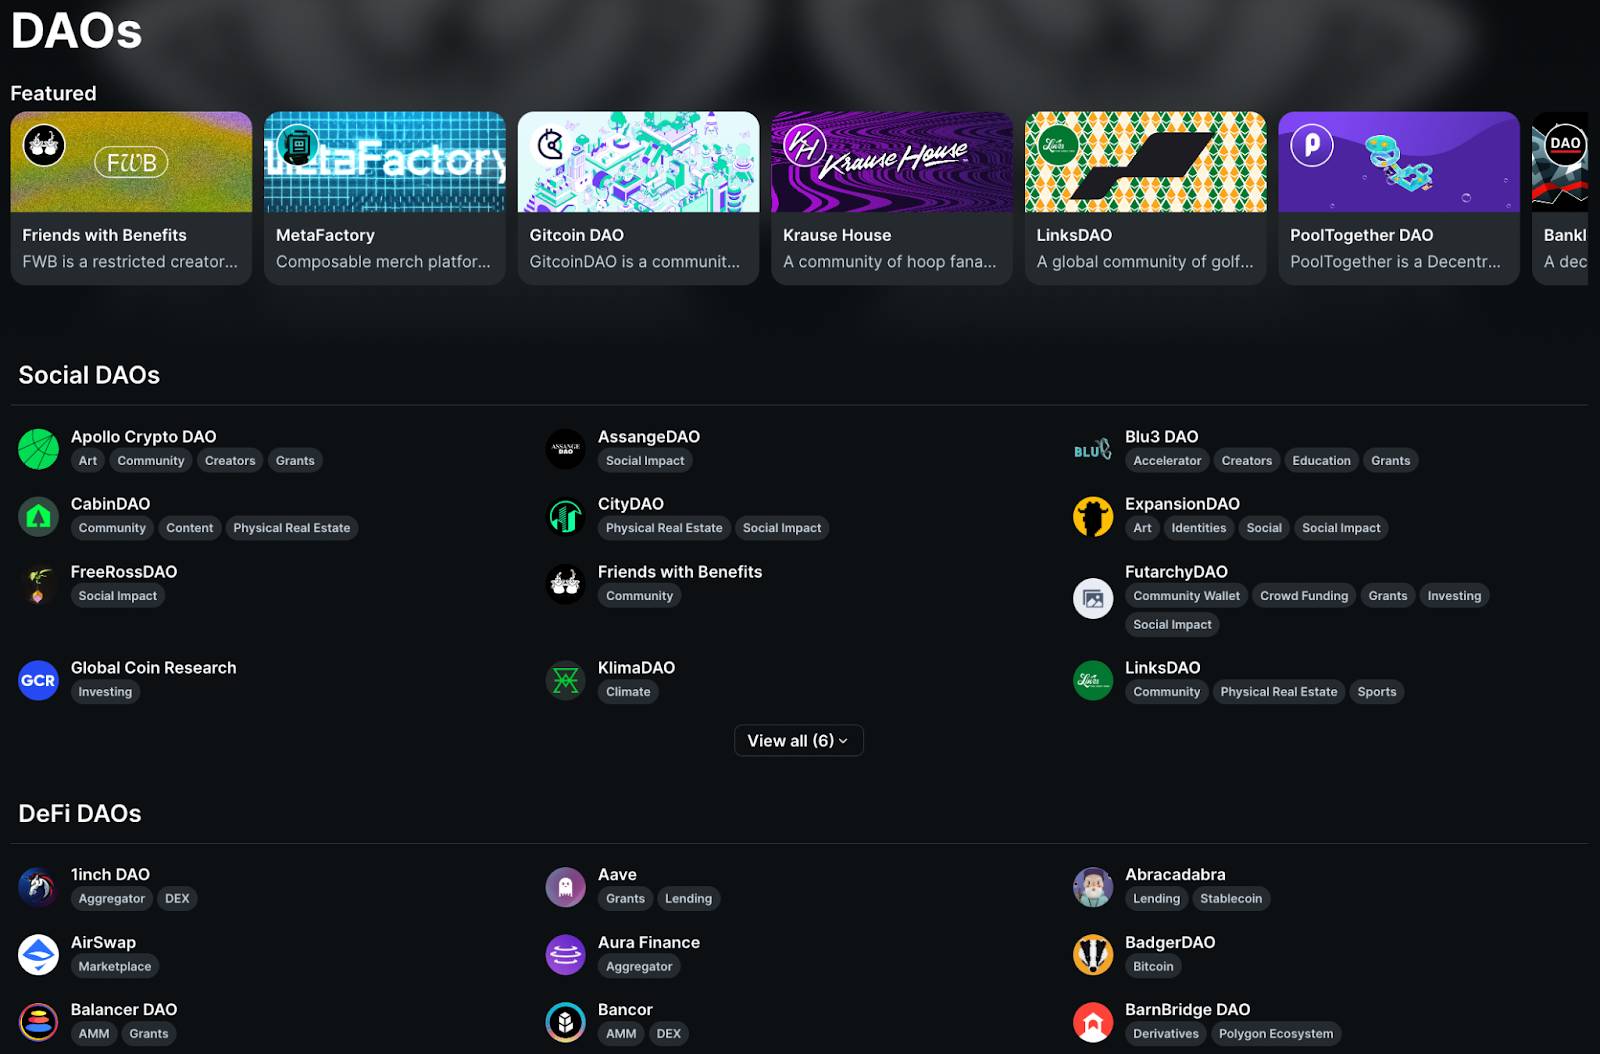This screenshot has width=1600, height=1054.
Task: Open the Global Coin Research listing
Action: pos(153,667)
